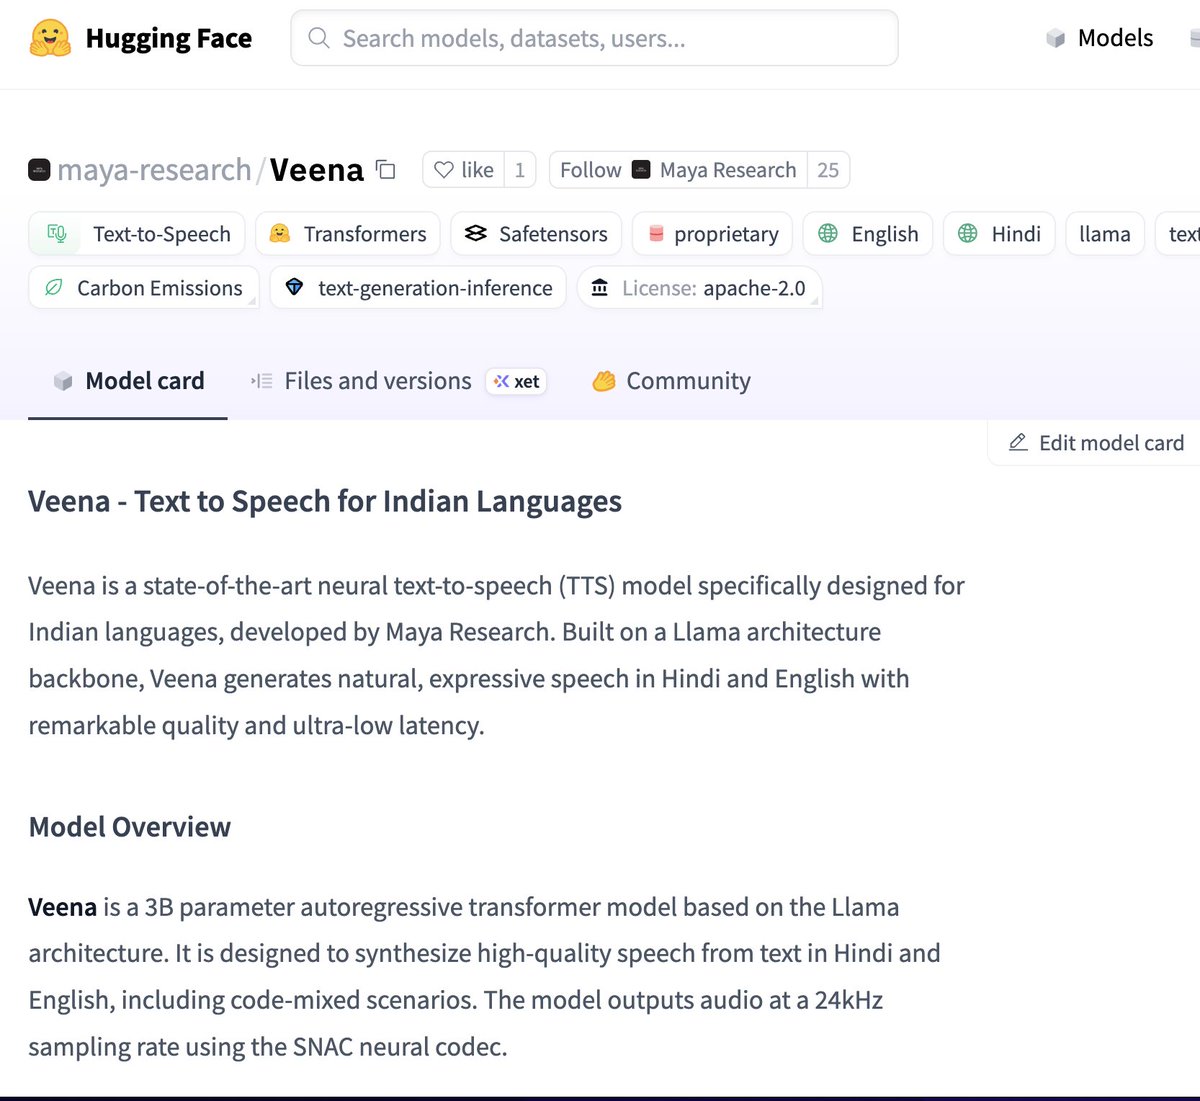Image resolution: width=1200 pixels, height=1101 pixels.
Task: Click the heart icon in like button
Action: click(x=444, y=170)
